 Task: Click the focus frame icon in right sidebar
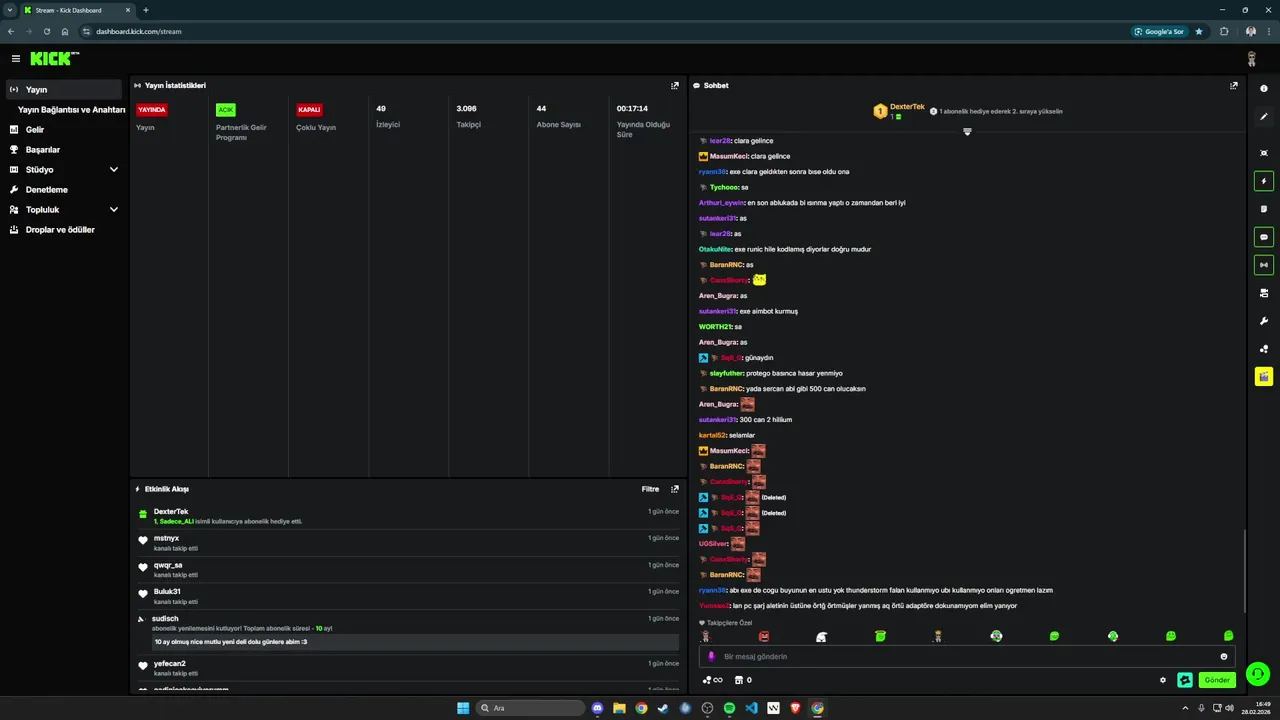click(1264, 153)
